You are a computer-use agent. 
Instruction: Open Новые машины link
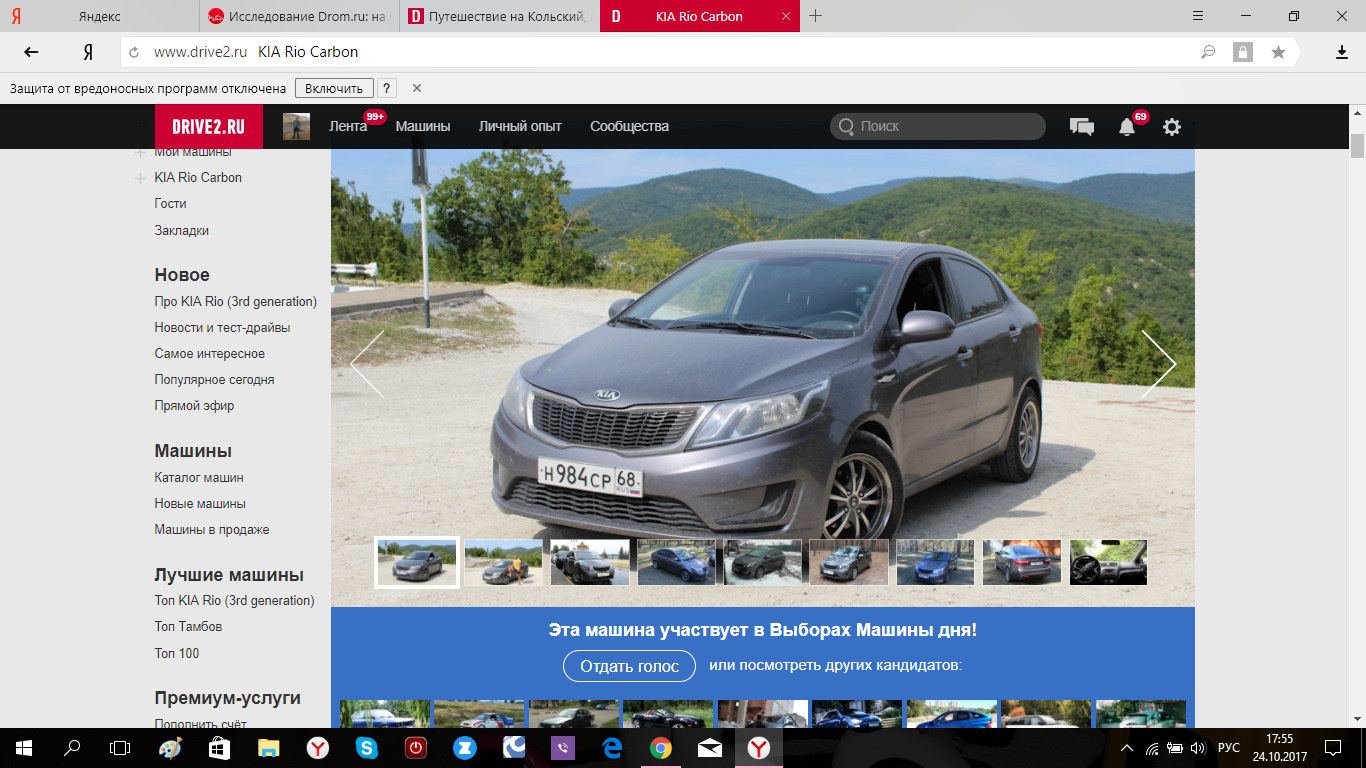[x=200, y=503]
